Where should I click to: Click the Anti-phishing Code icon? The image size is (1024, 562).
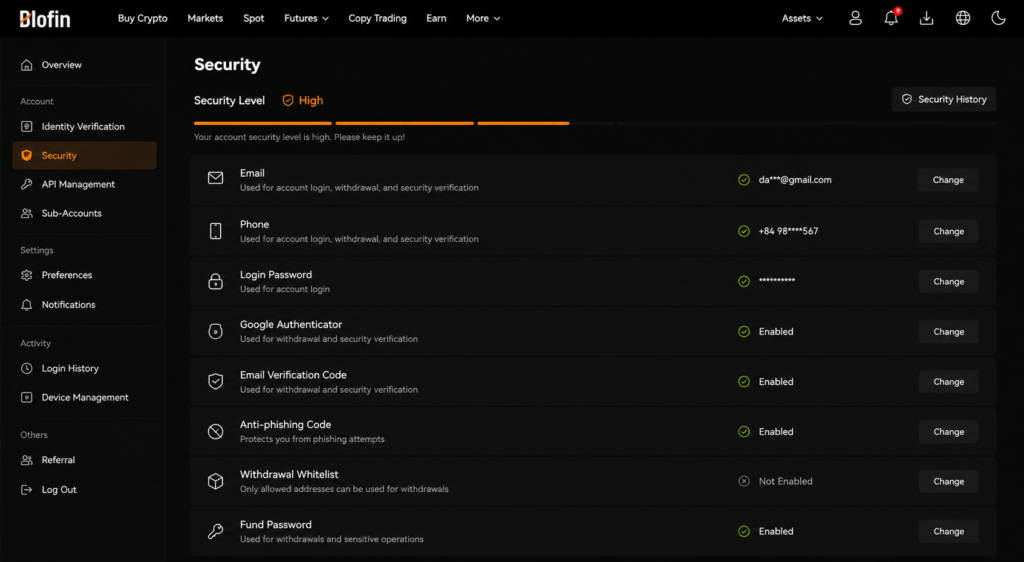pyautogui.click(x=216, y=431)
